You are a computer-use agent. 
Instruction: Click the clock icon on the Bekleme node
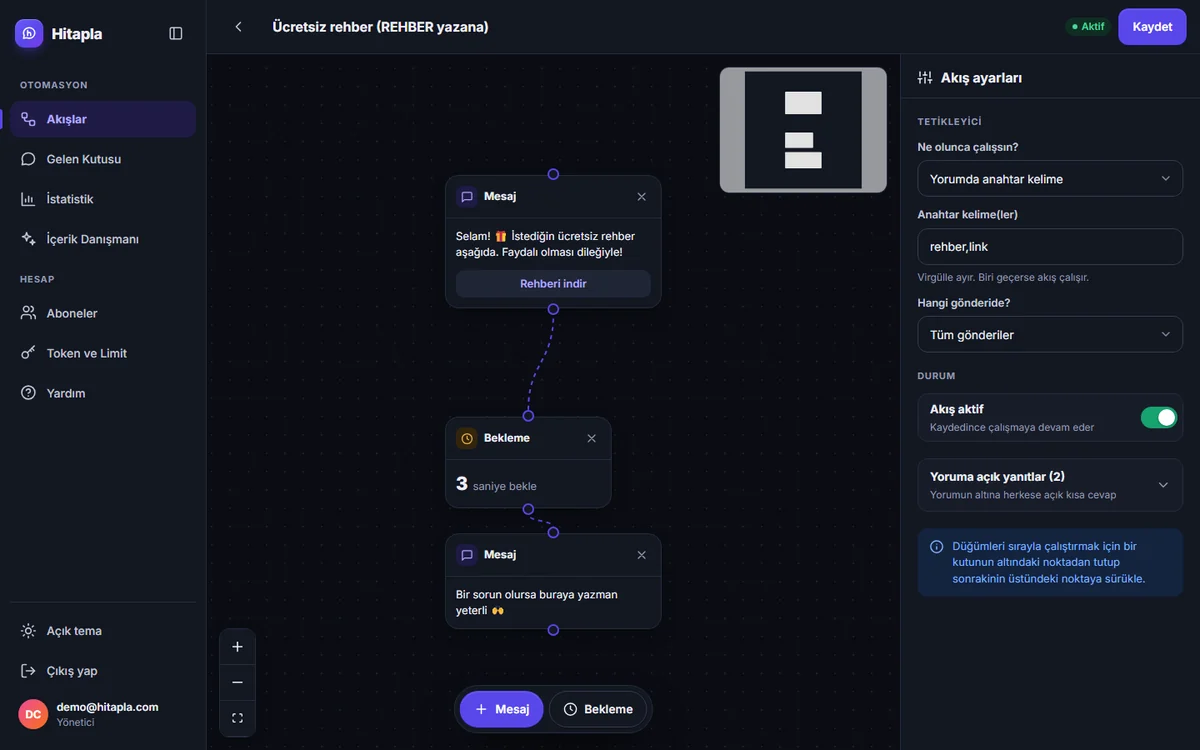(466, 438)
